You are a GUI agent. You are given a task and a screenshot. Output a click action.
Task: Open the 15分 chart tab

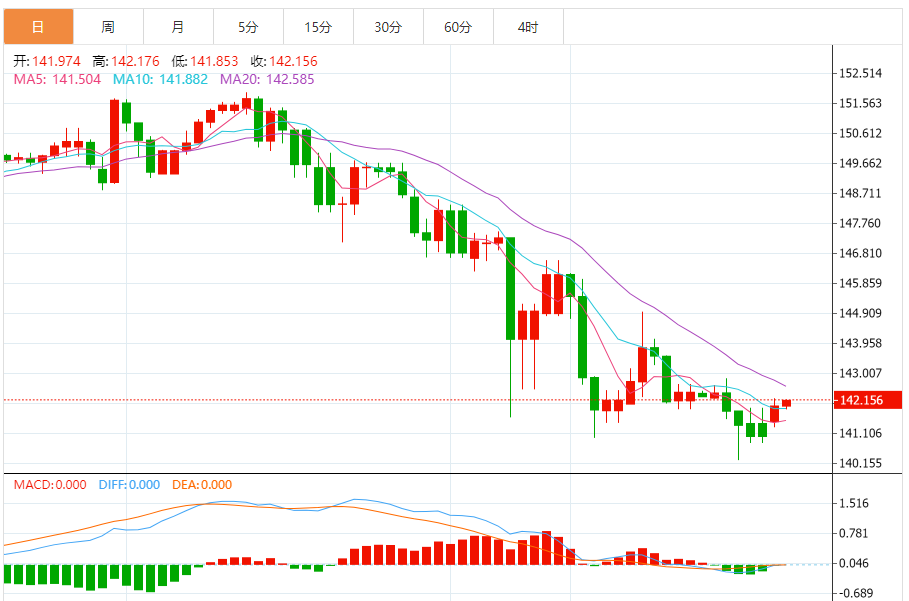[319, 27]
